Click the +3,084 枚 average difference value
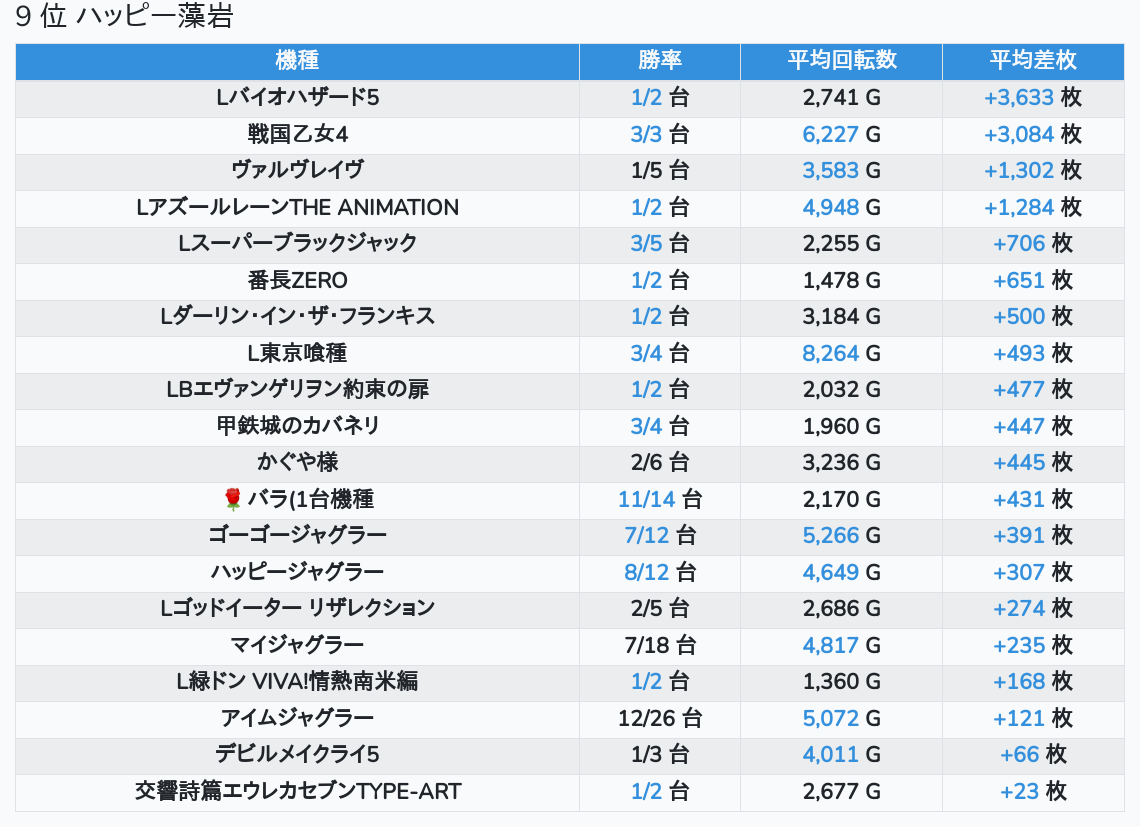 click(x=1033, y=134)
